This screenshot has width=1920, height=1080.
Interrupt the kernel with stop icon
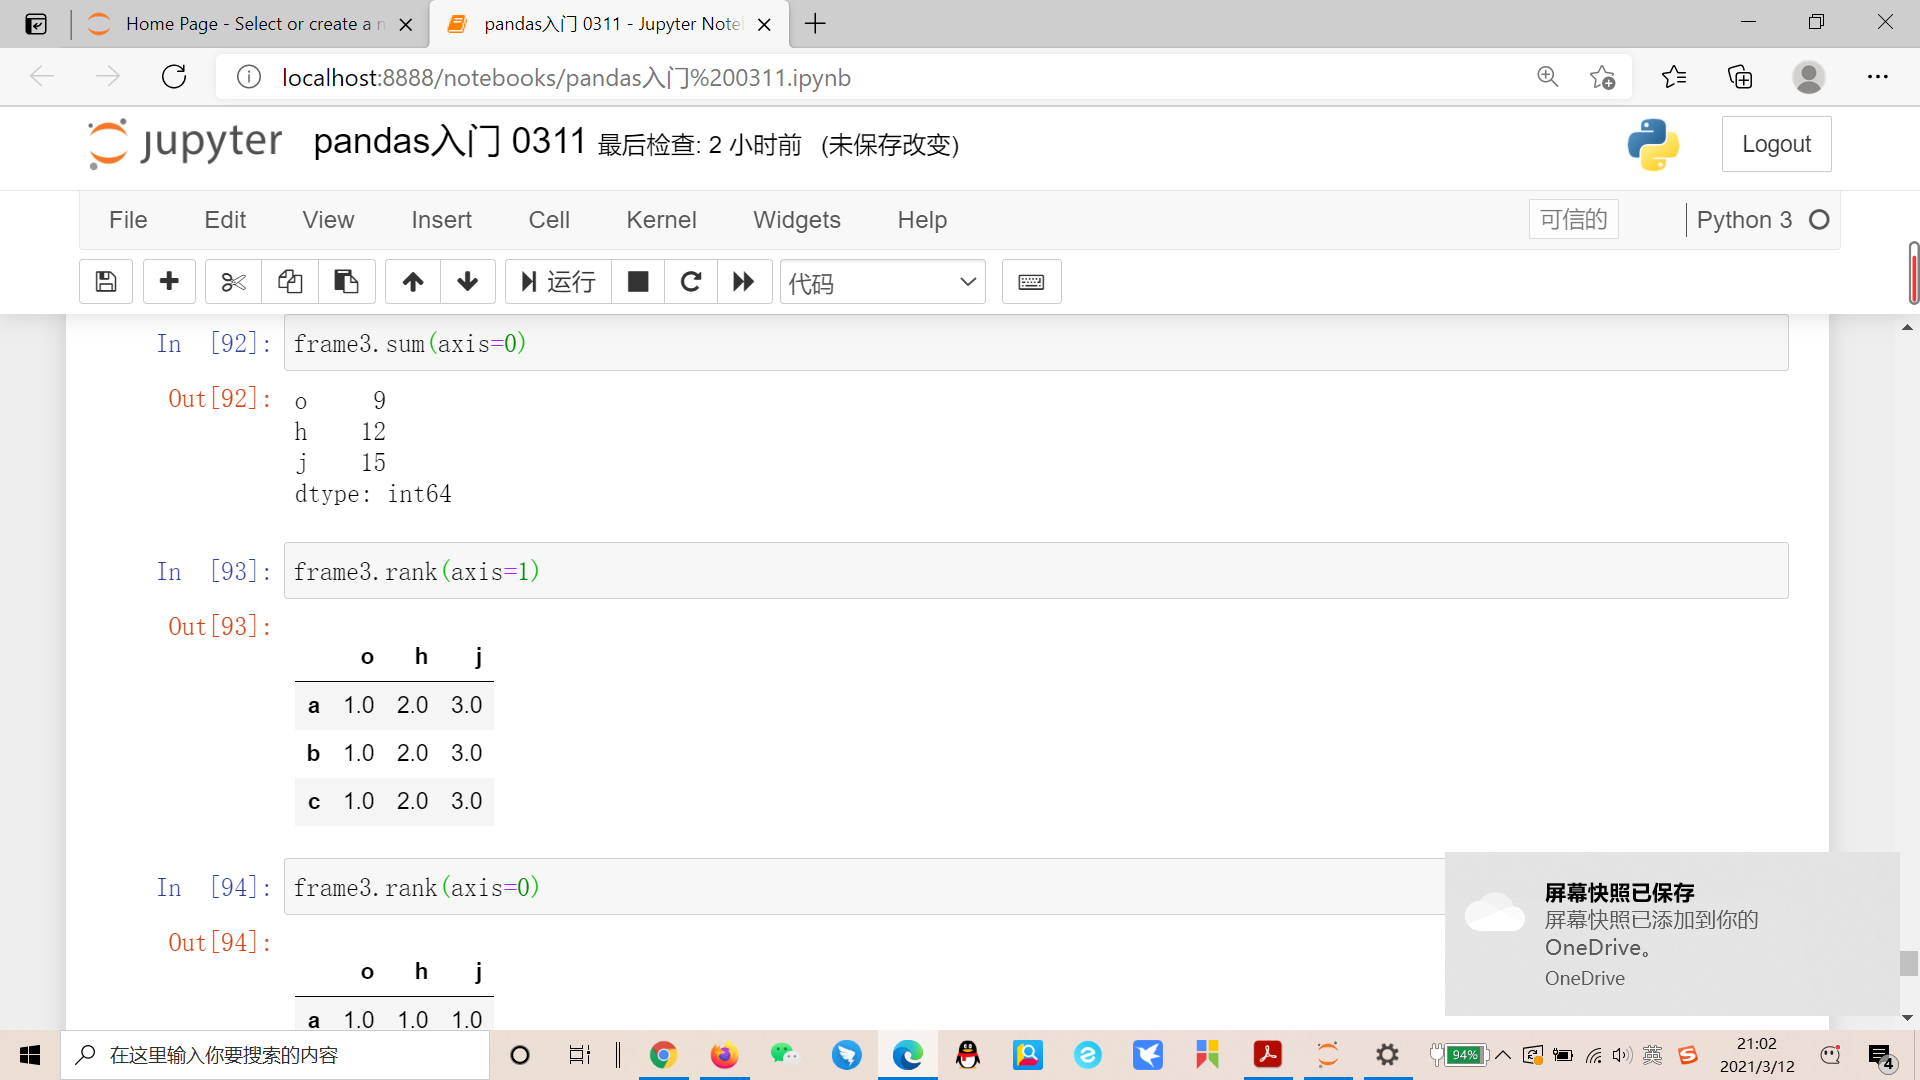pyautogui.click(x=638, y=282)
